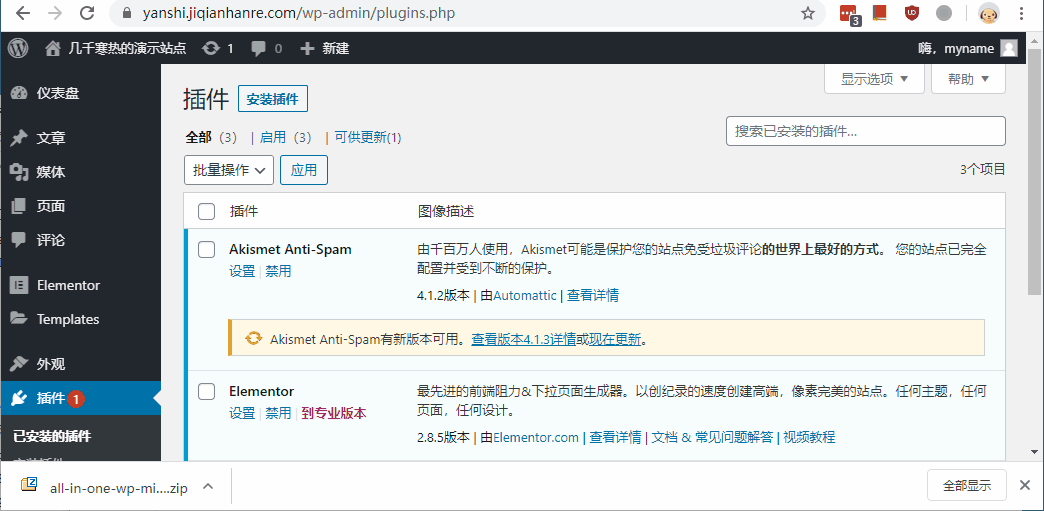Click the padlock site security icon
The height and width of the screenshot is (511, 1044).
[x=128, y=13]
